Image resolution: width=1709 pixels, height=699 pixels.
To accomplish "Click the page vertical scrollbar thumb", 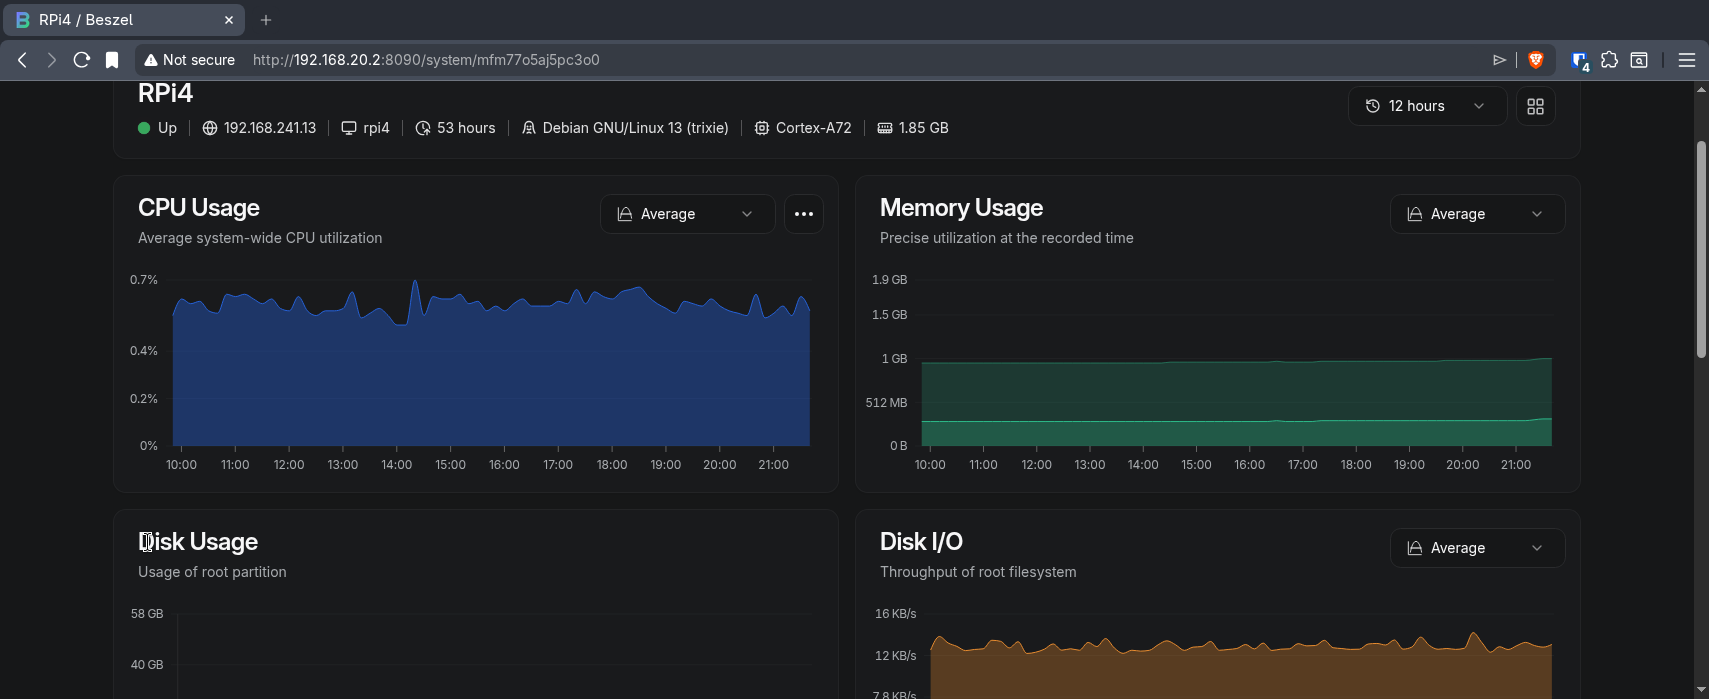I will click(1701, 250).
